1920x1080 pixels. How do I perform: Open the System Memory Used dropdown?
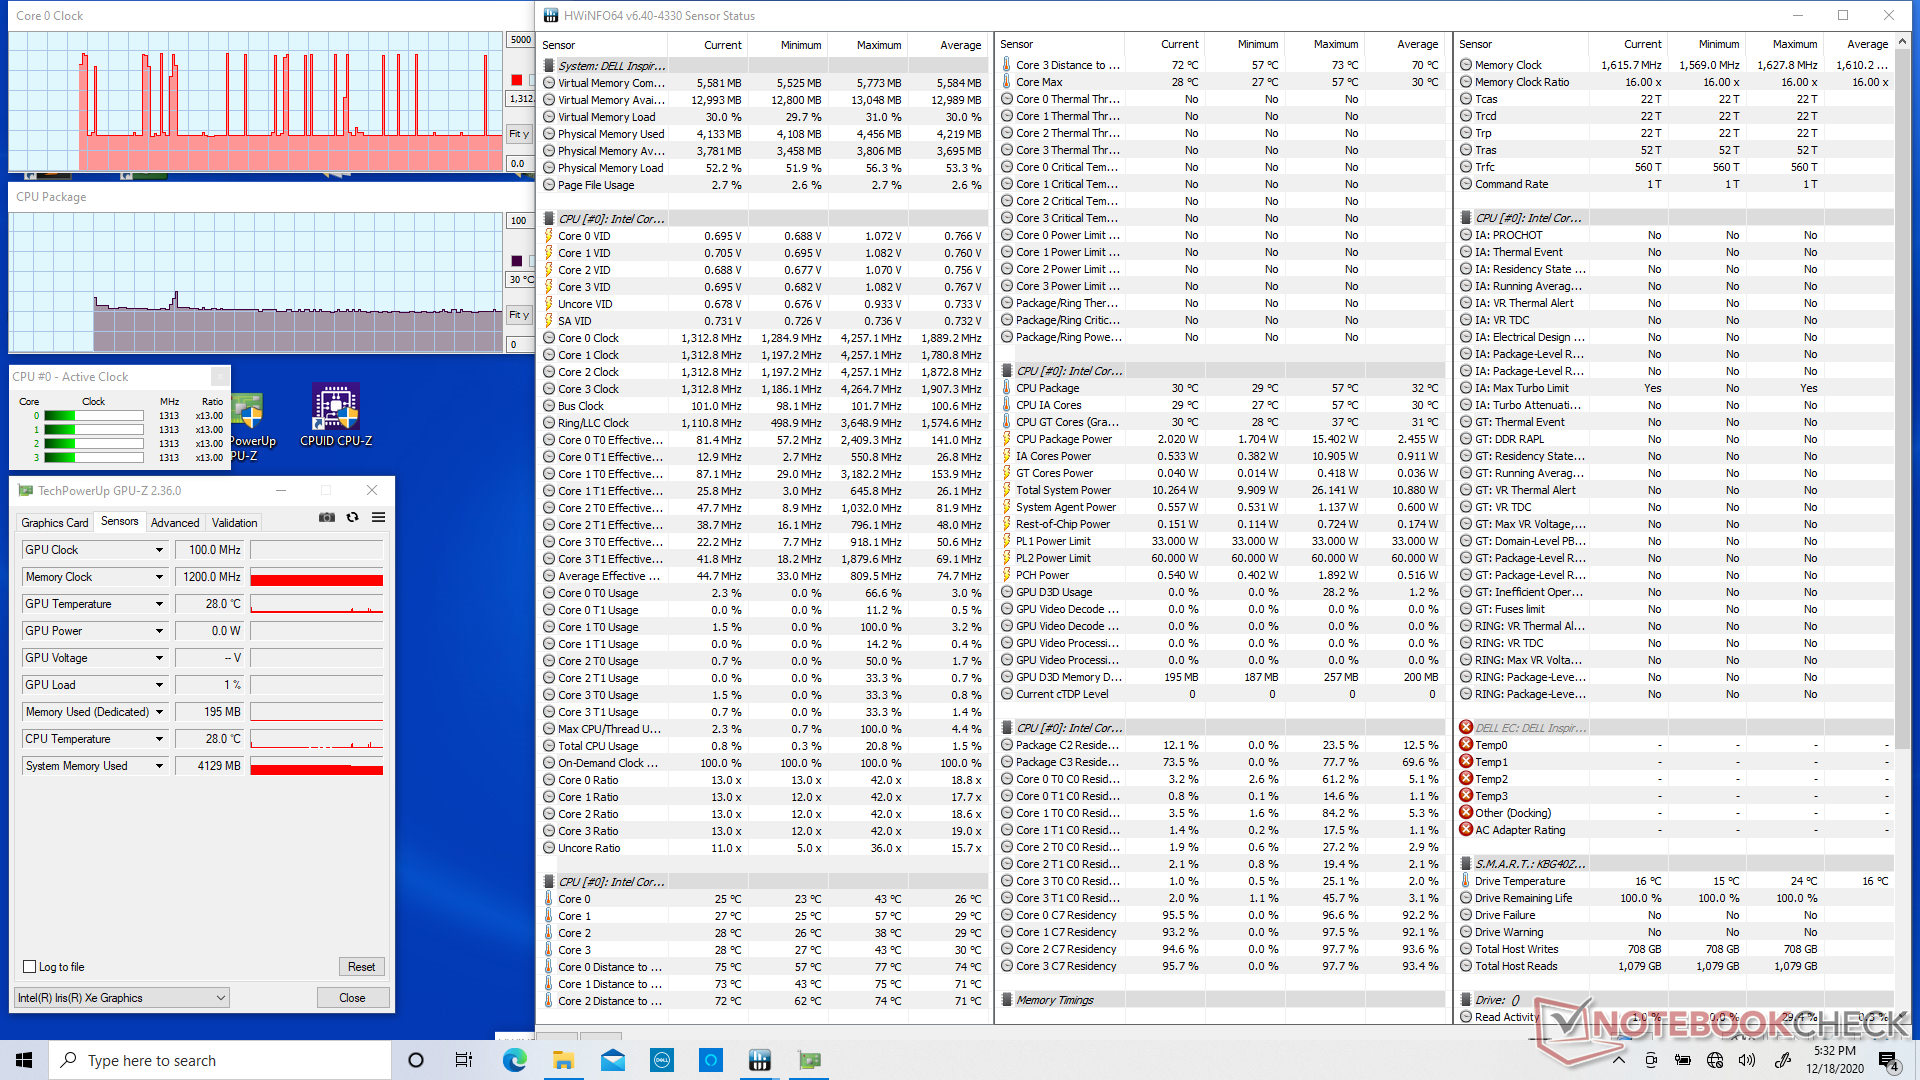pos(159,766)
